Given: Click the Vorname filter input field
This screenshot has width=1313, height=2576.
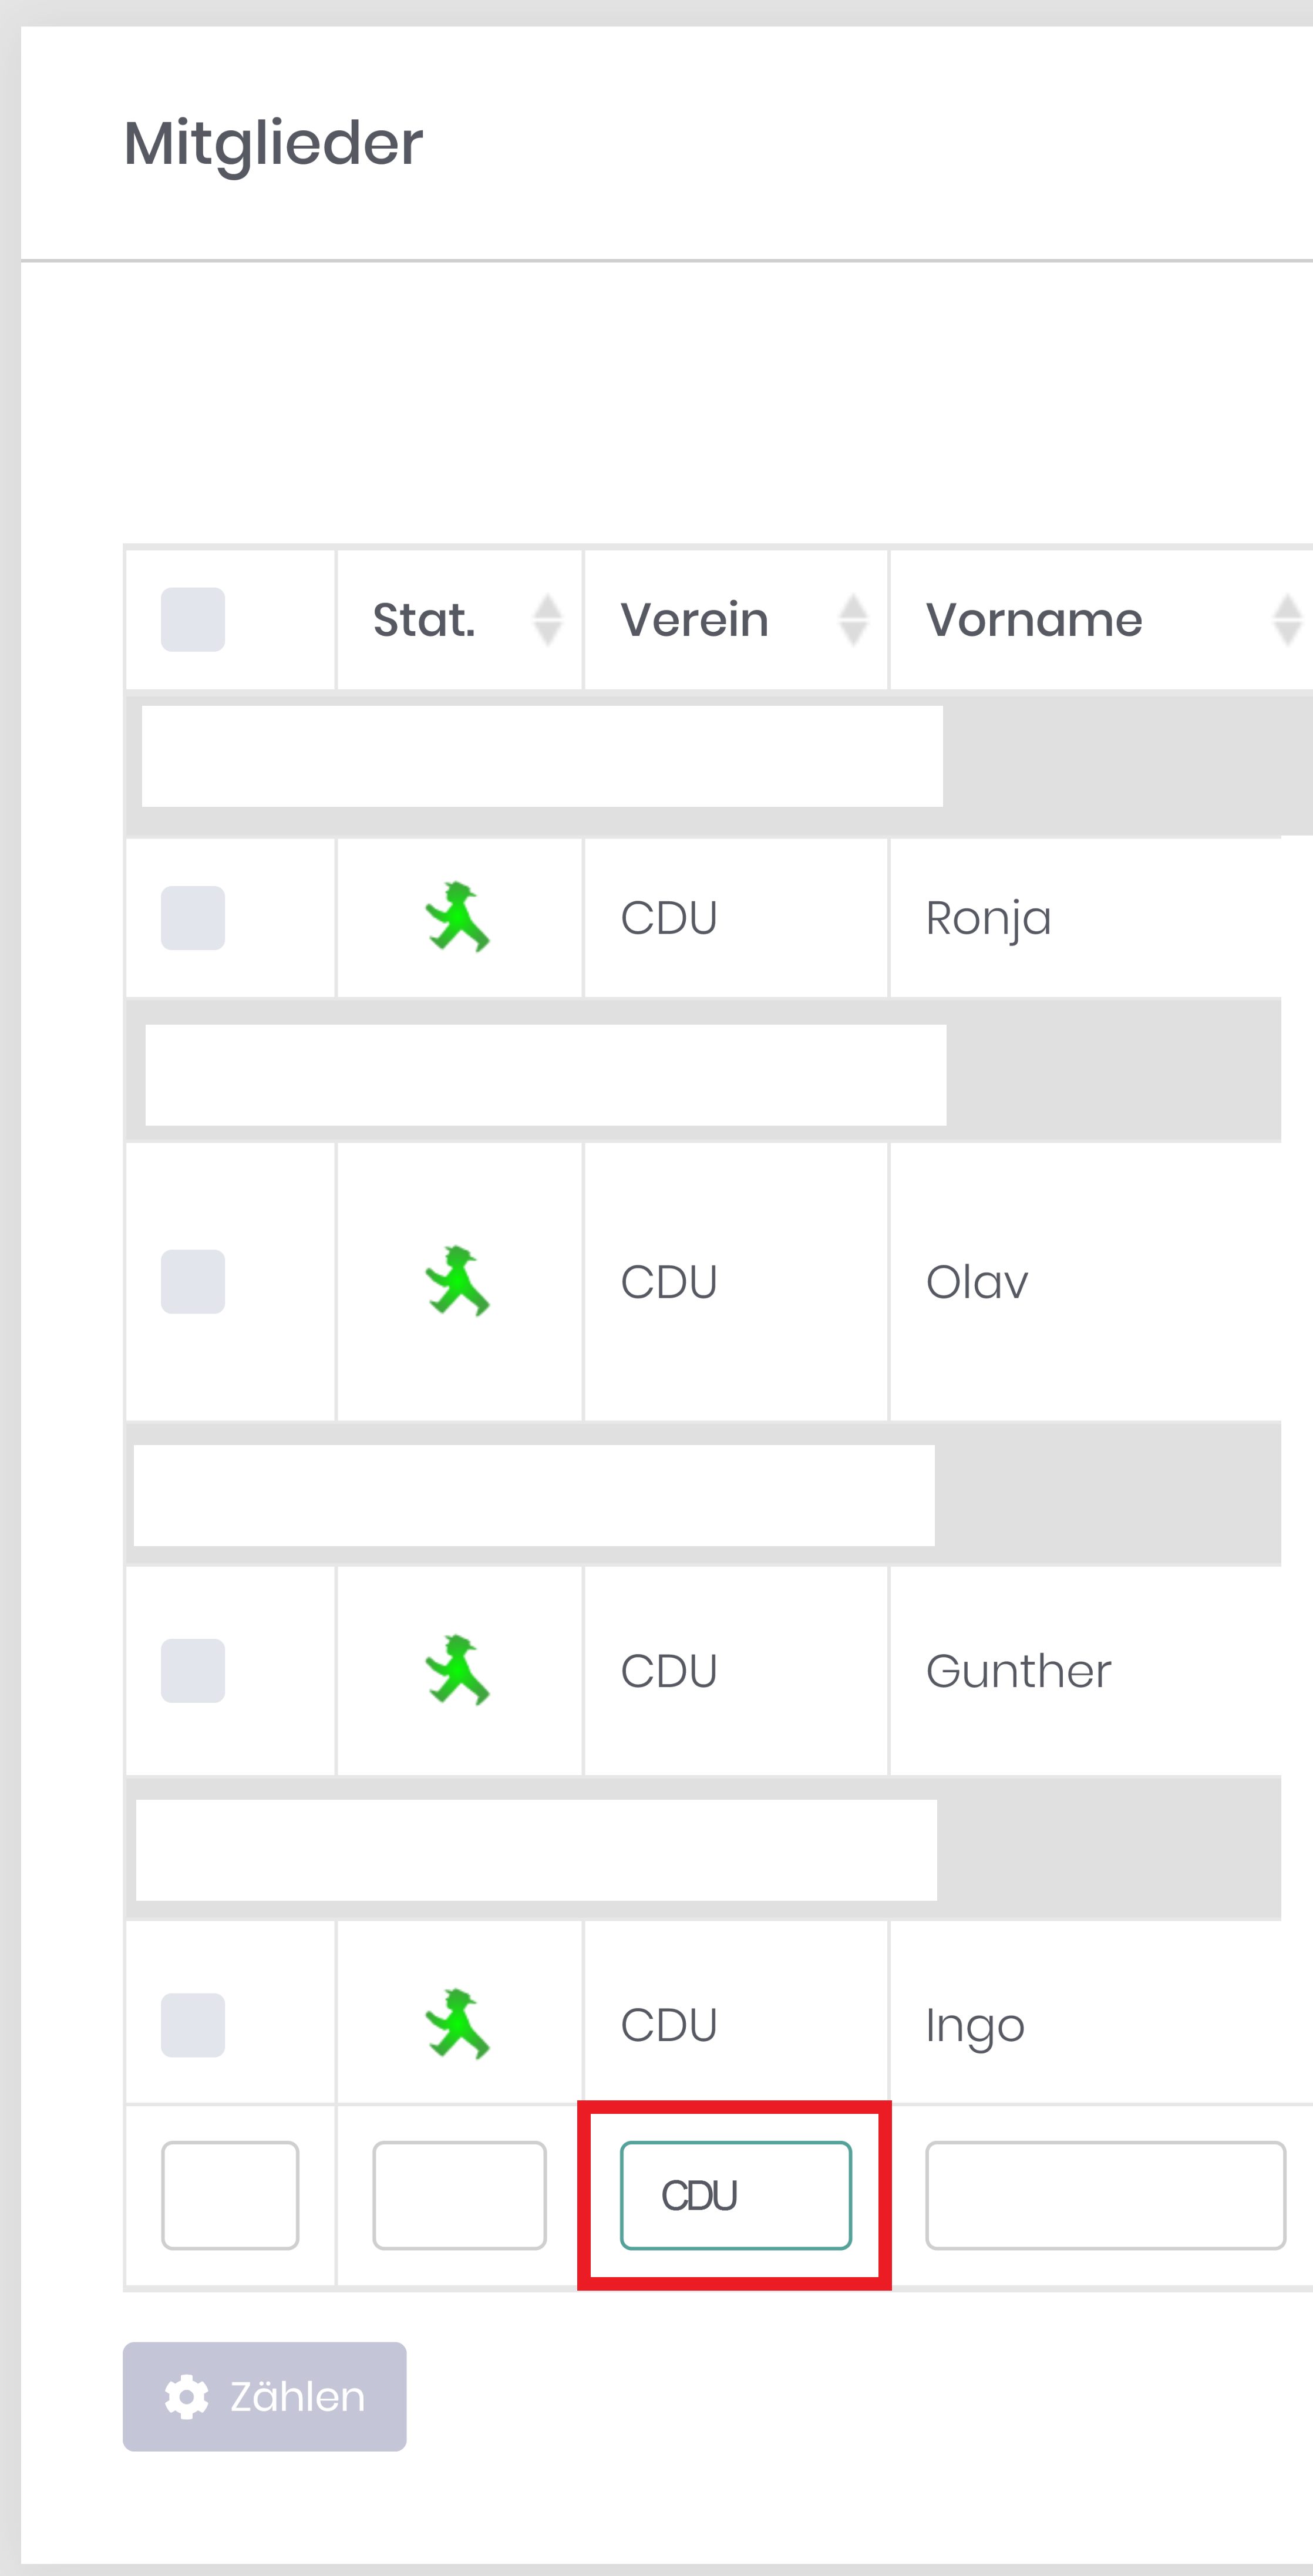Looking at the screenshot, I should (x=1105, y=2195).
